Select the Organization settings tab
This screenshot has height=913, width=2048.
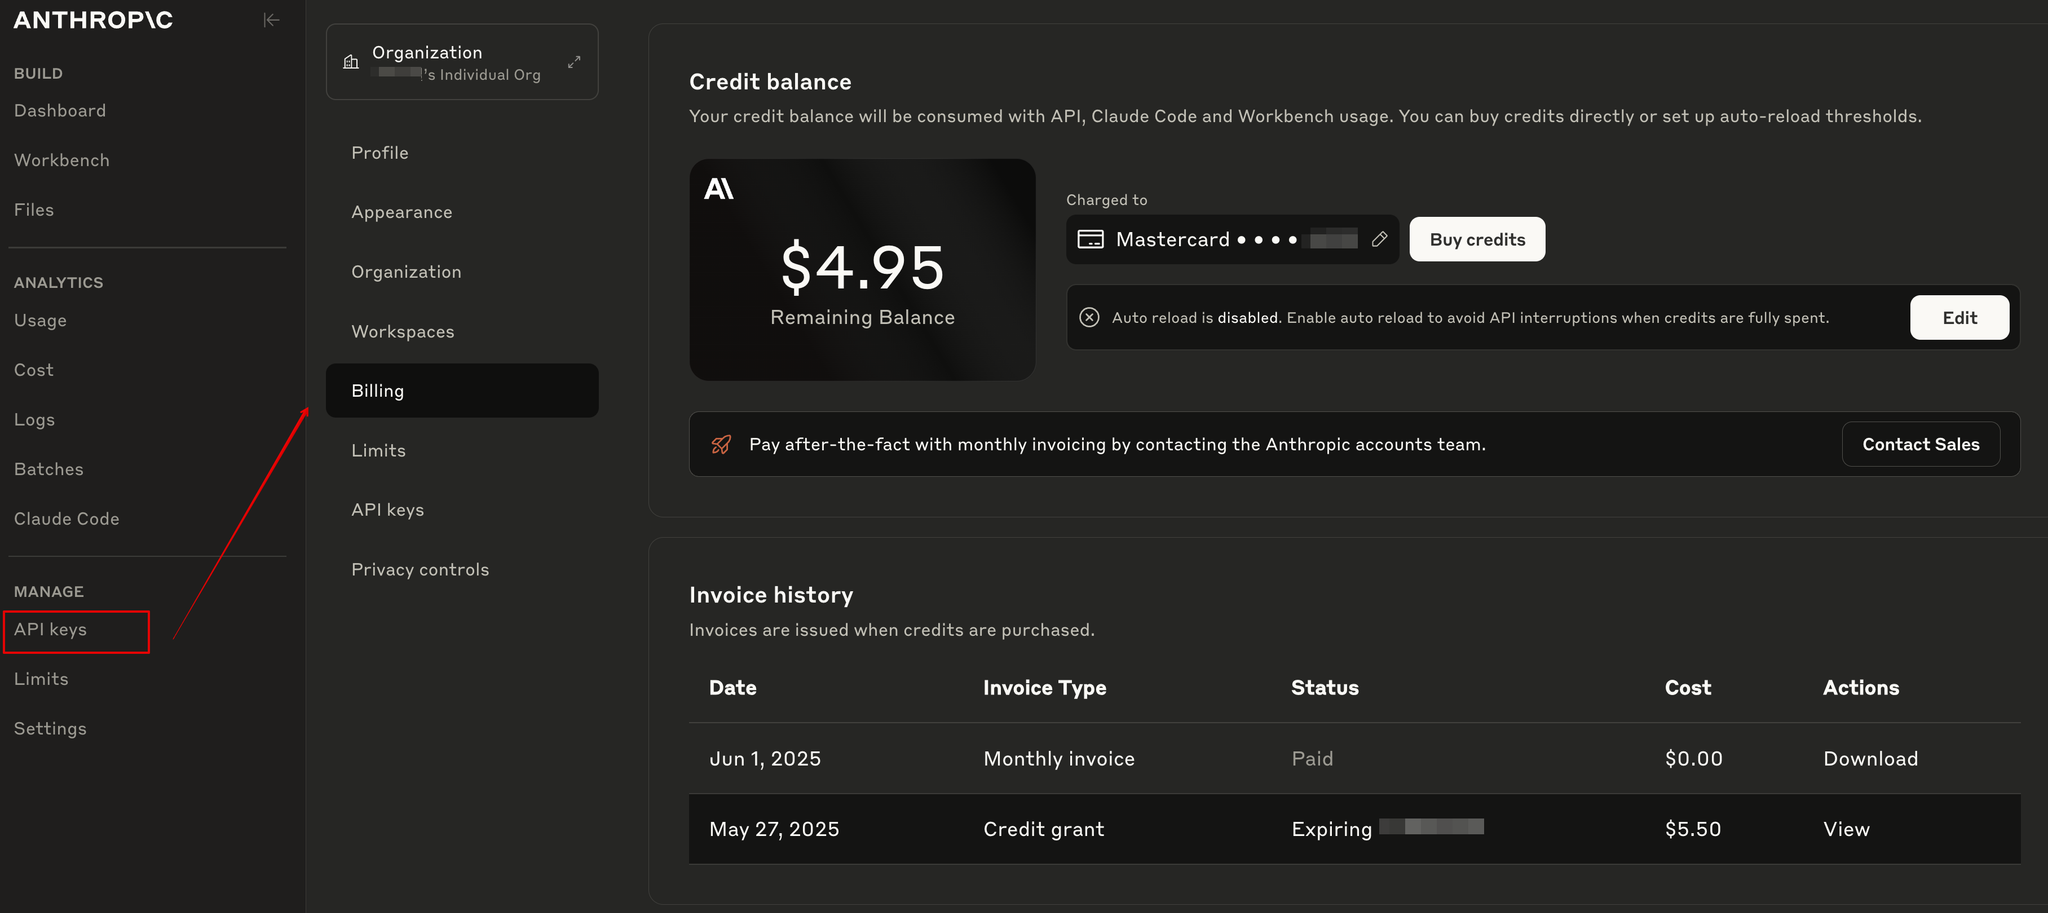pos(462,272)
